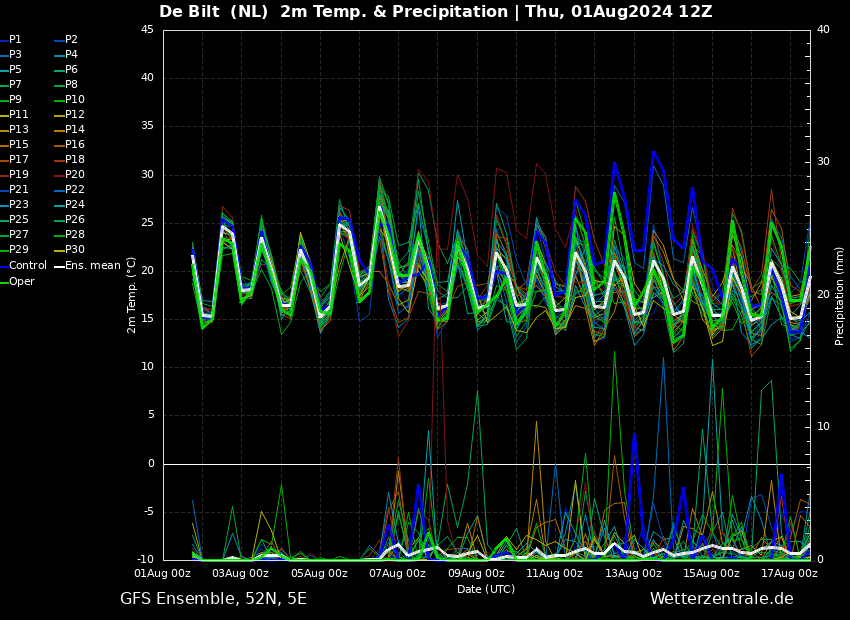
Task: Choose the P15 legend label
Action: click(x=18, y=144)
